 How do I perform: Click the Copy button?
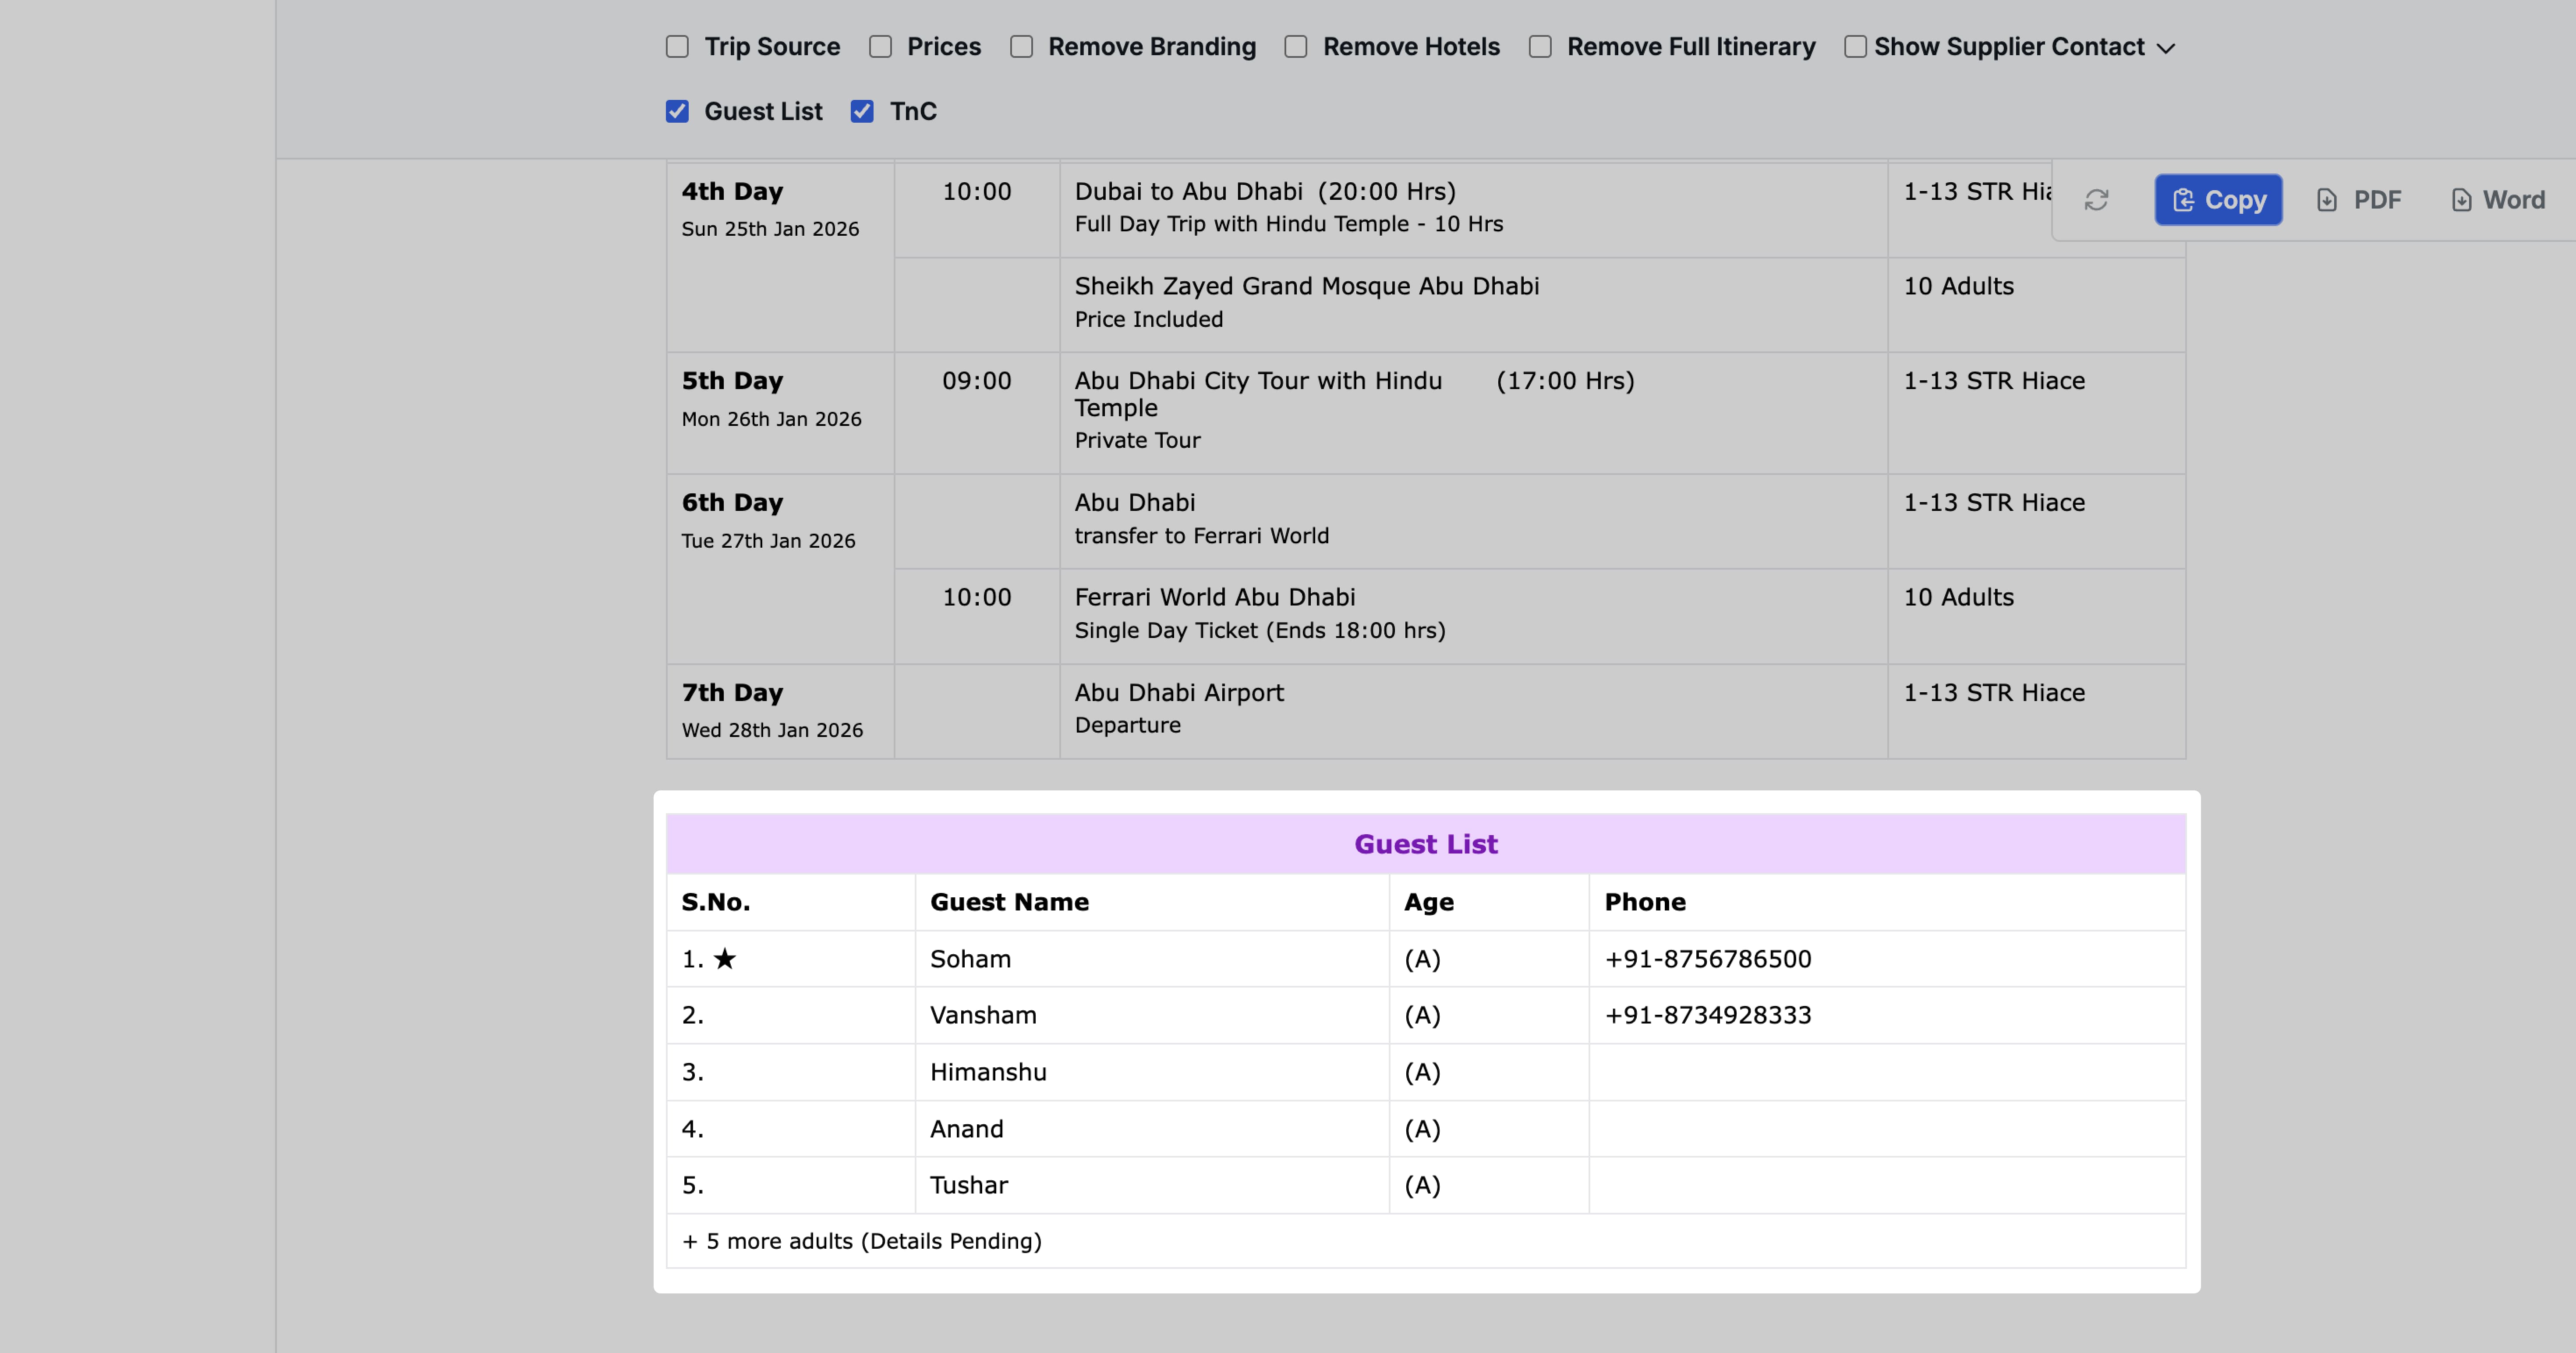[2218, 199]
